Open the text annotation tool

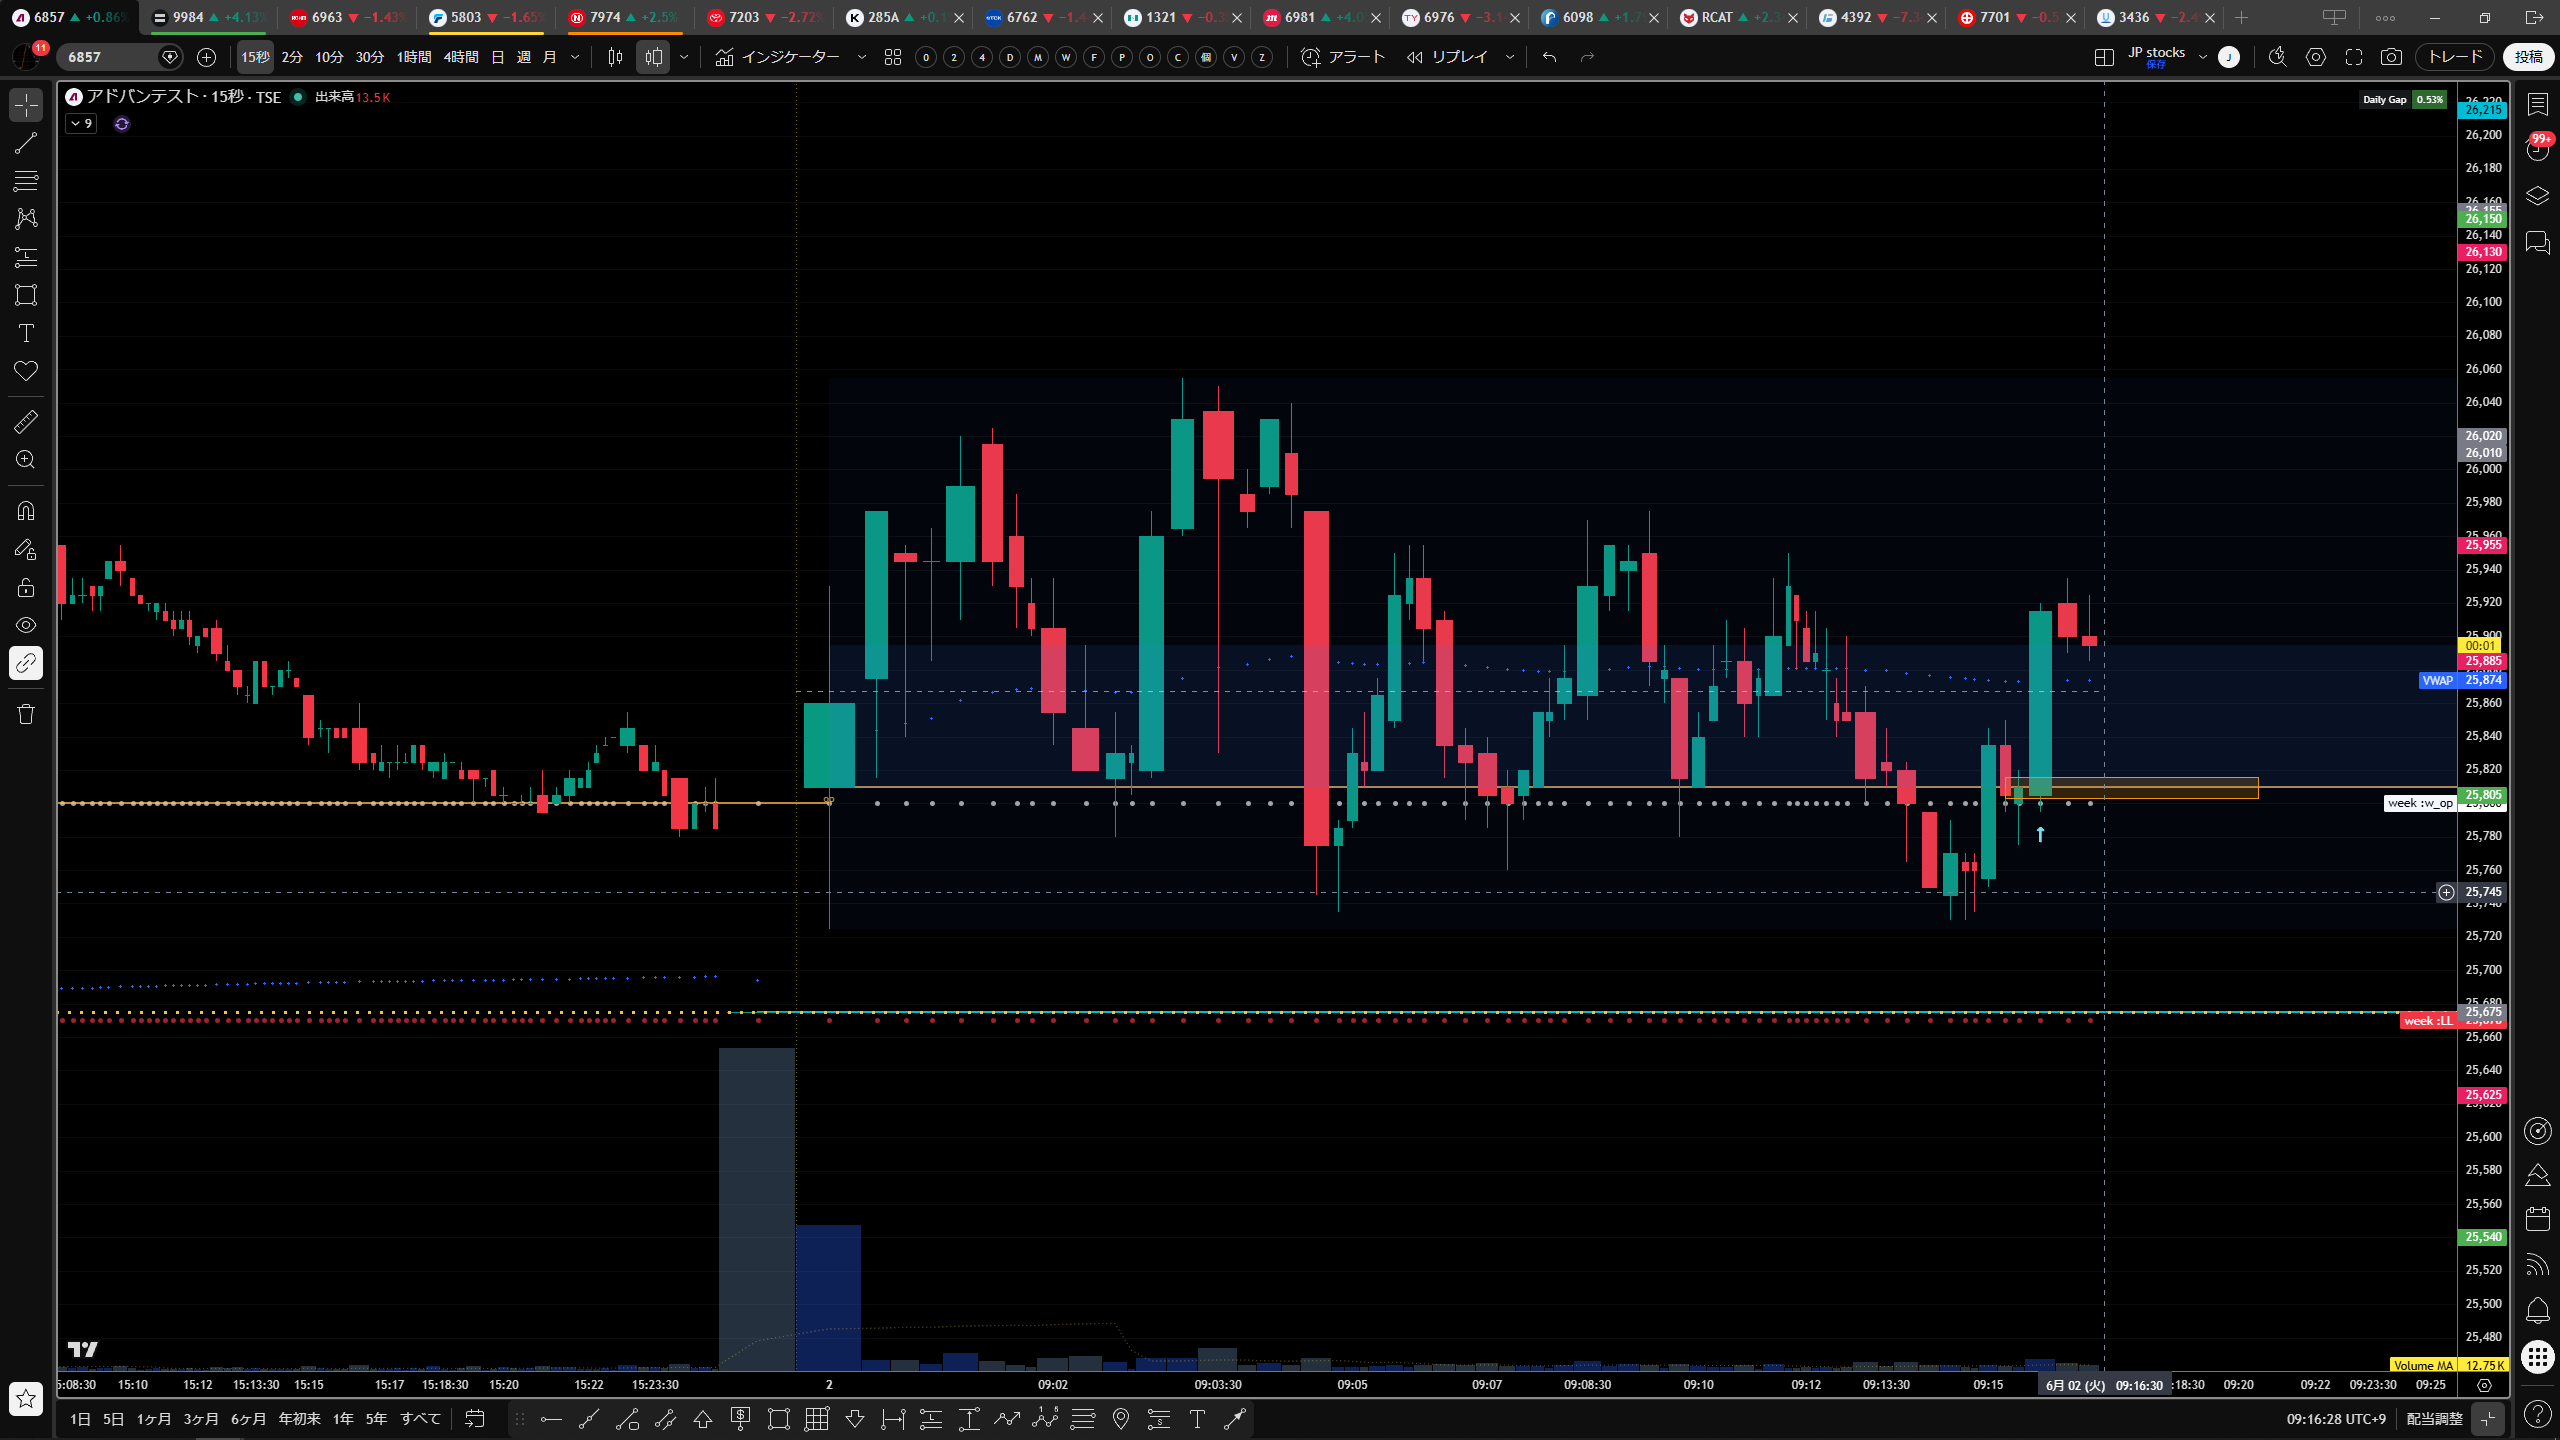click(26, 333)
